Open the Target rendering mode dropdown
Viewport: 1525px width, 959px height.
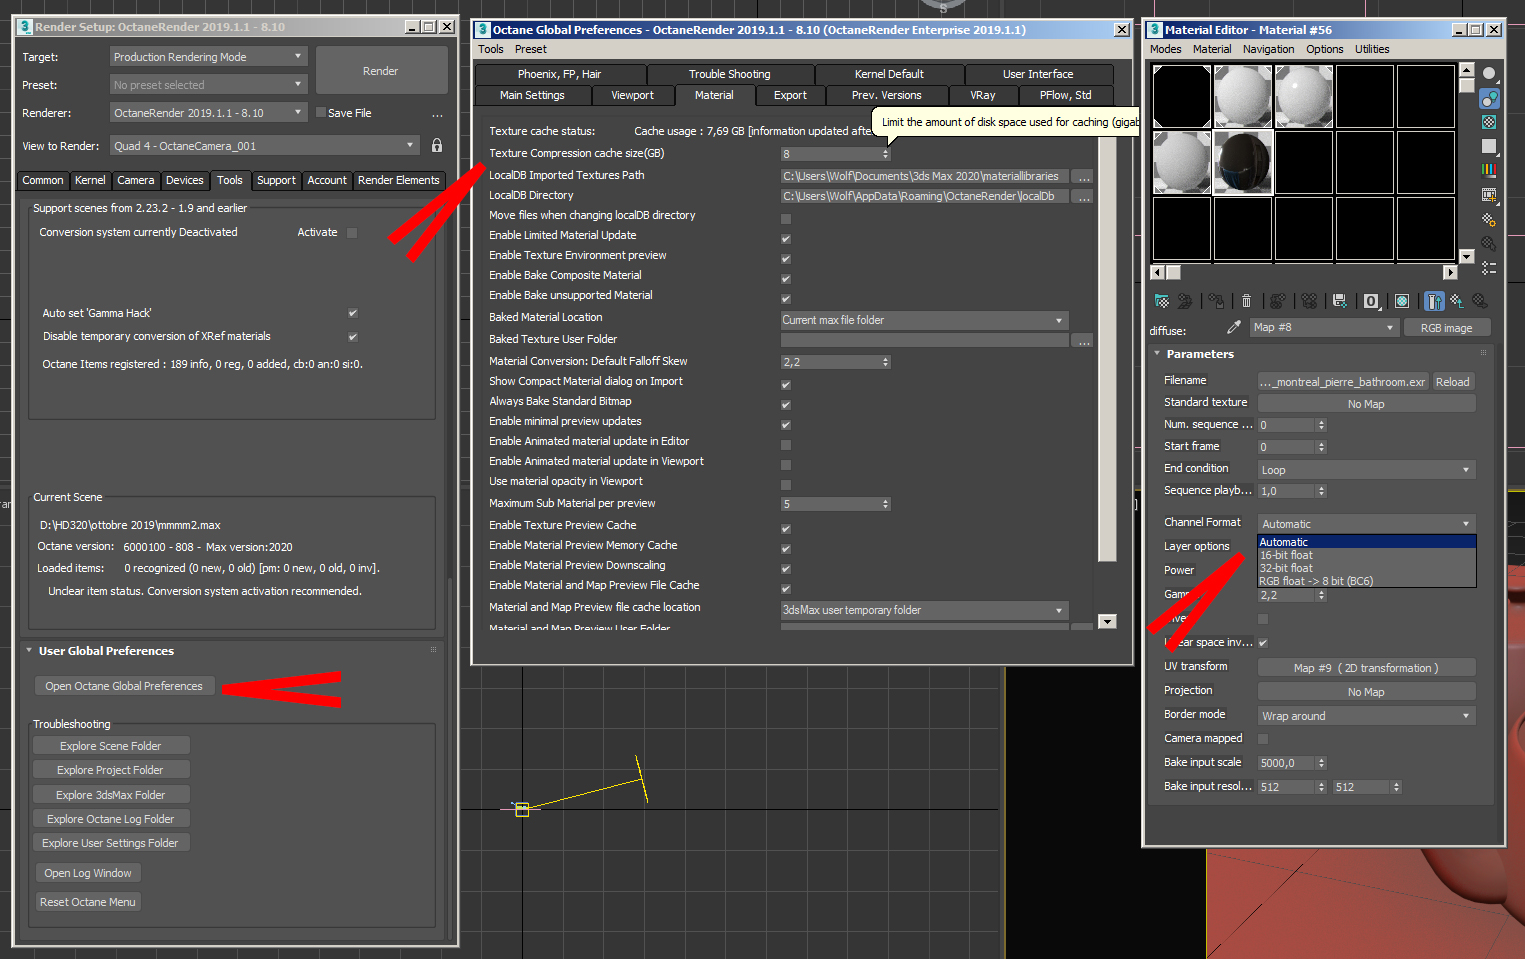point(208,57)
